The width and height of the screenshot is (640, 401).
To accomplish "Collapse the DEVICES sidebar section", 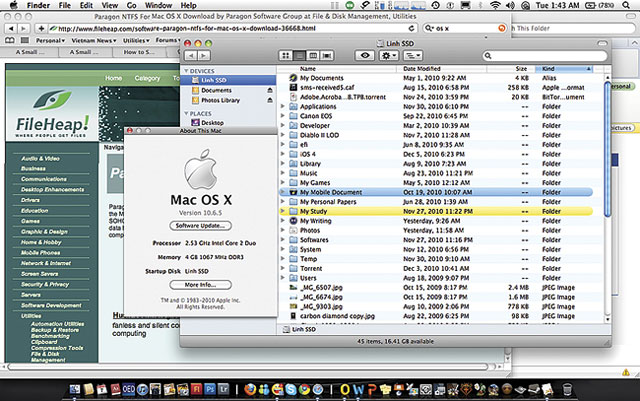I will pos(185,70).
